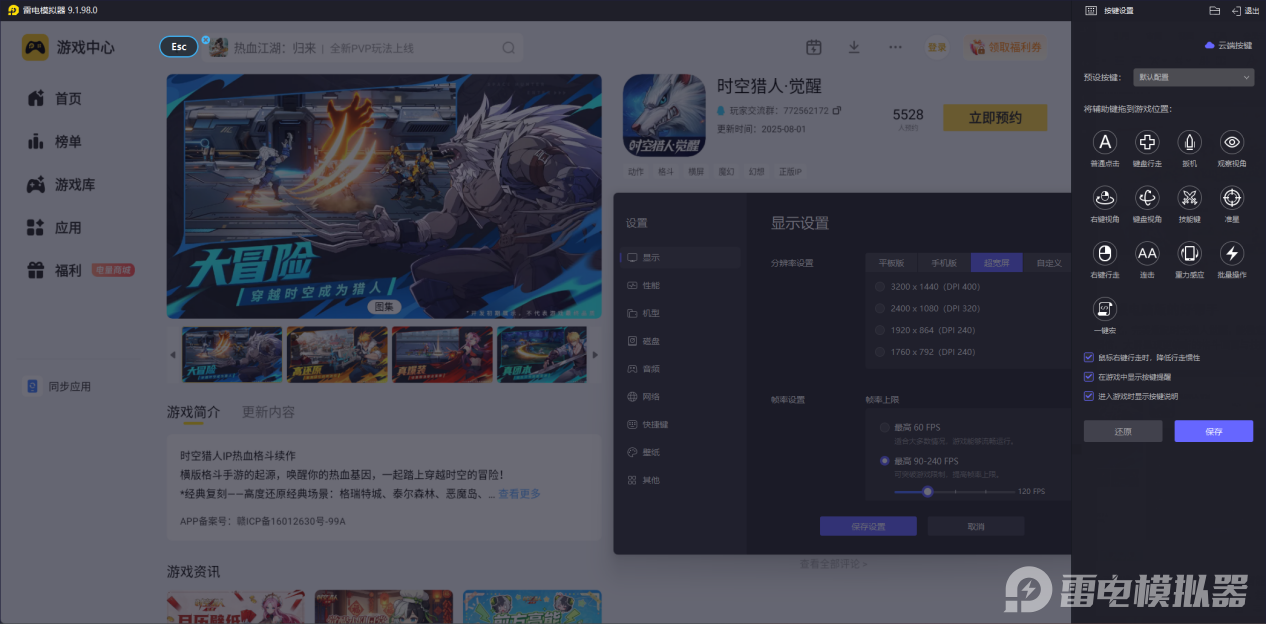Click the yellow 立即预约 button

(x=995, y=117)
